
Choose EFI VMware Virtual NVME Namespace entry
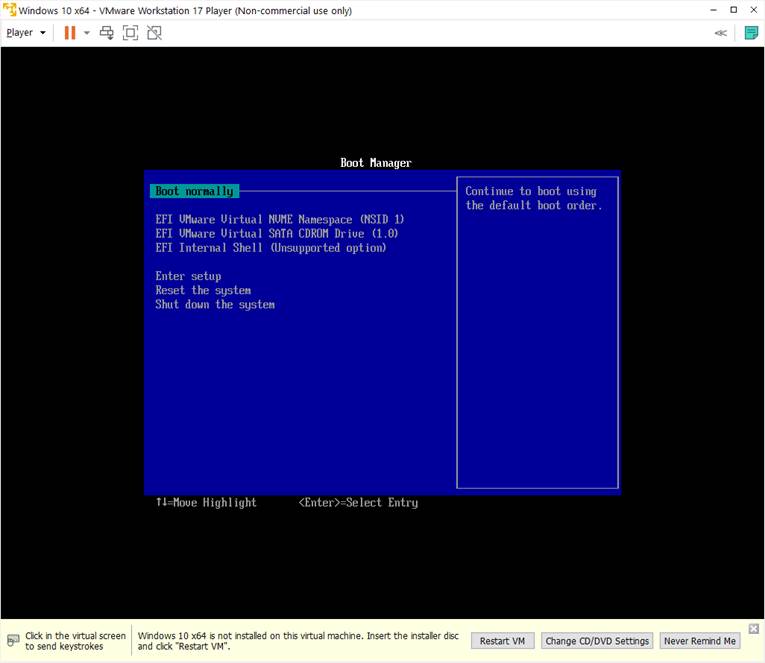(279, 219)
